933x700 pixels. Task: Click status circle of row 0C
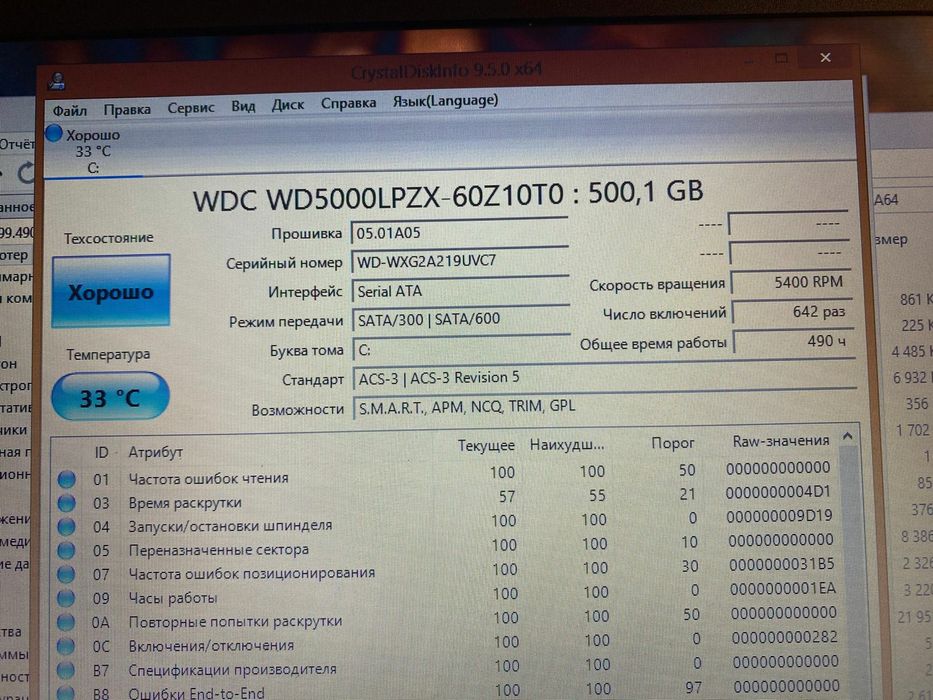click(66, 646)
